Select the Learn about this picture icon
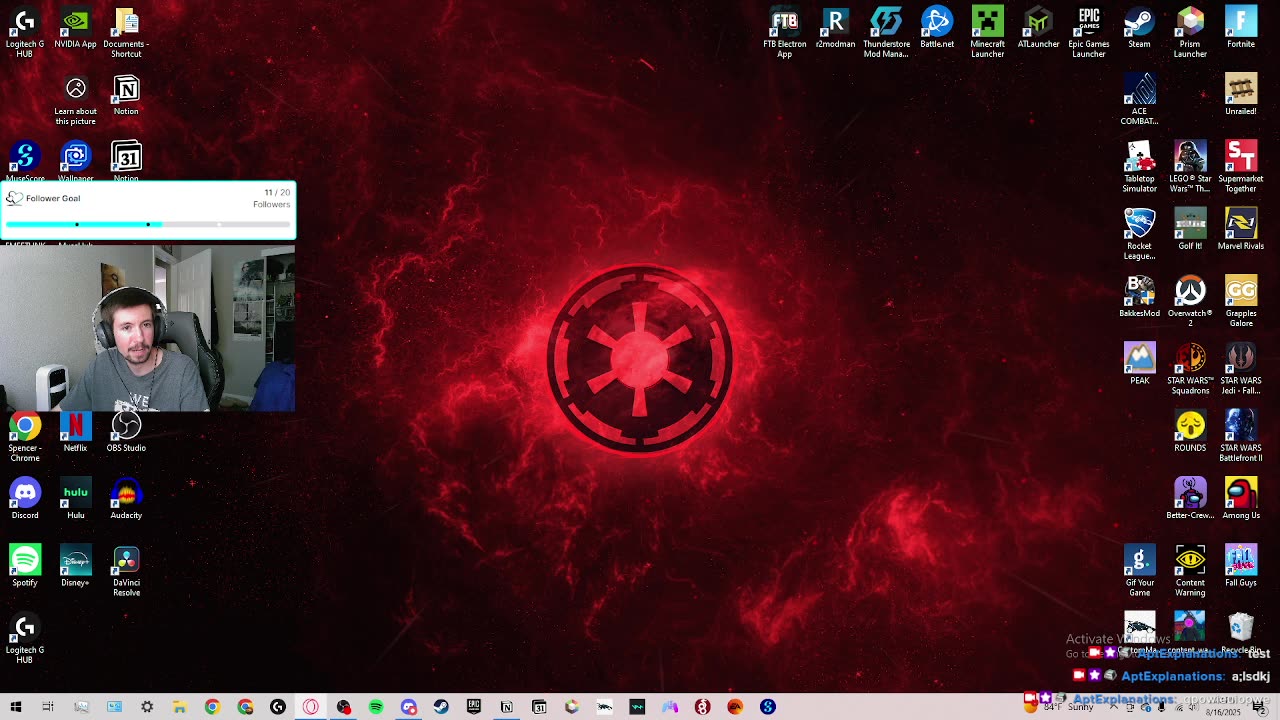The image size is (1280, 720). pos(75,100)
